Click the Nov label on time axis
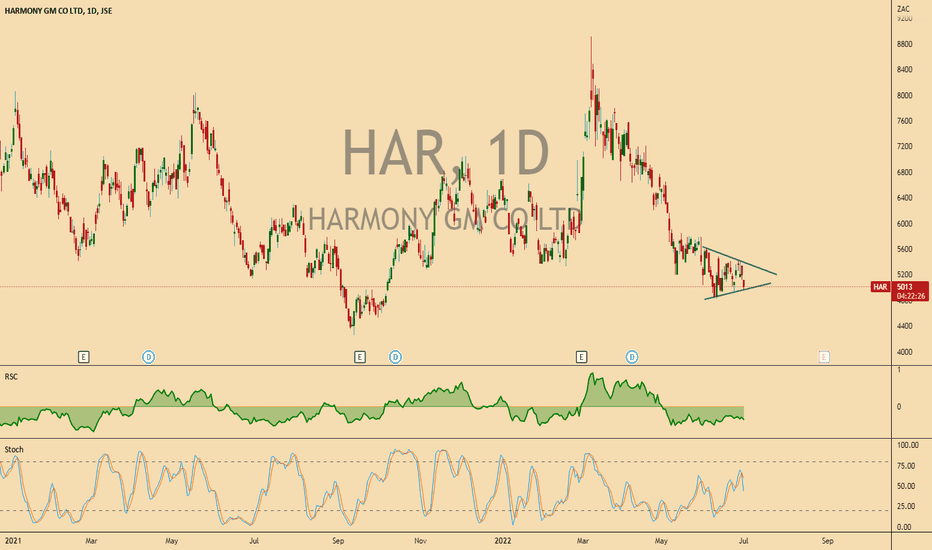Image resolution: width=932 pixels, height=550 pixels. [420, 540]
